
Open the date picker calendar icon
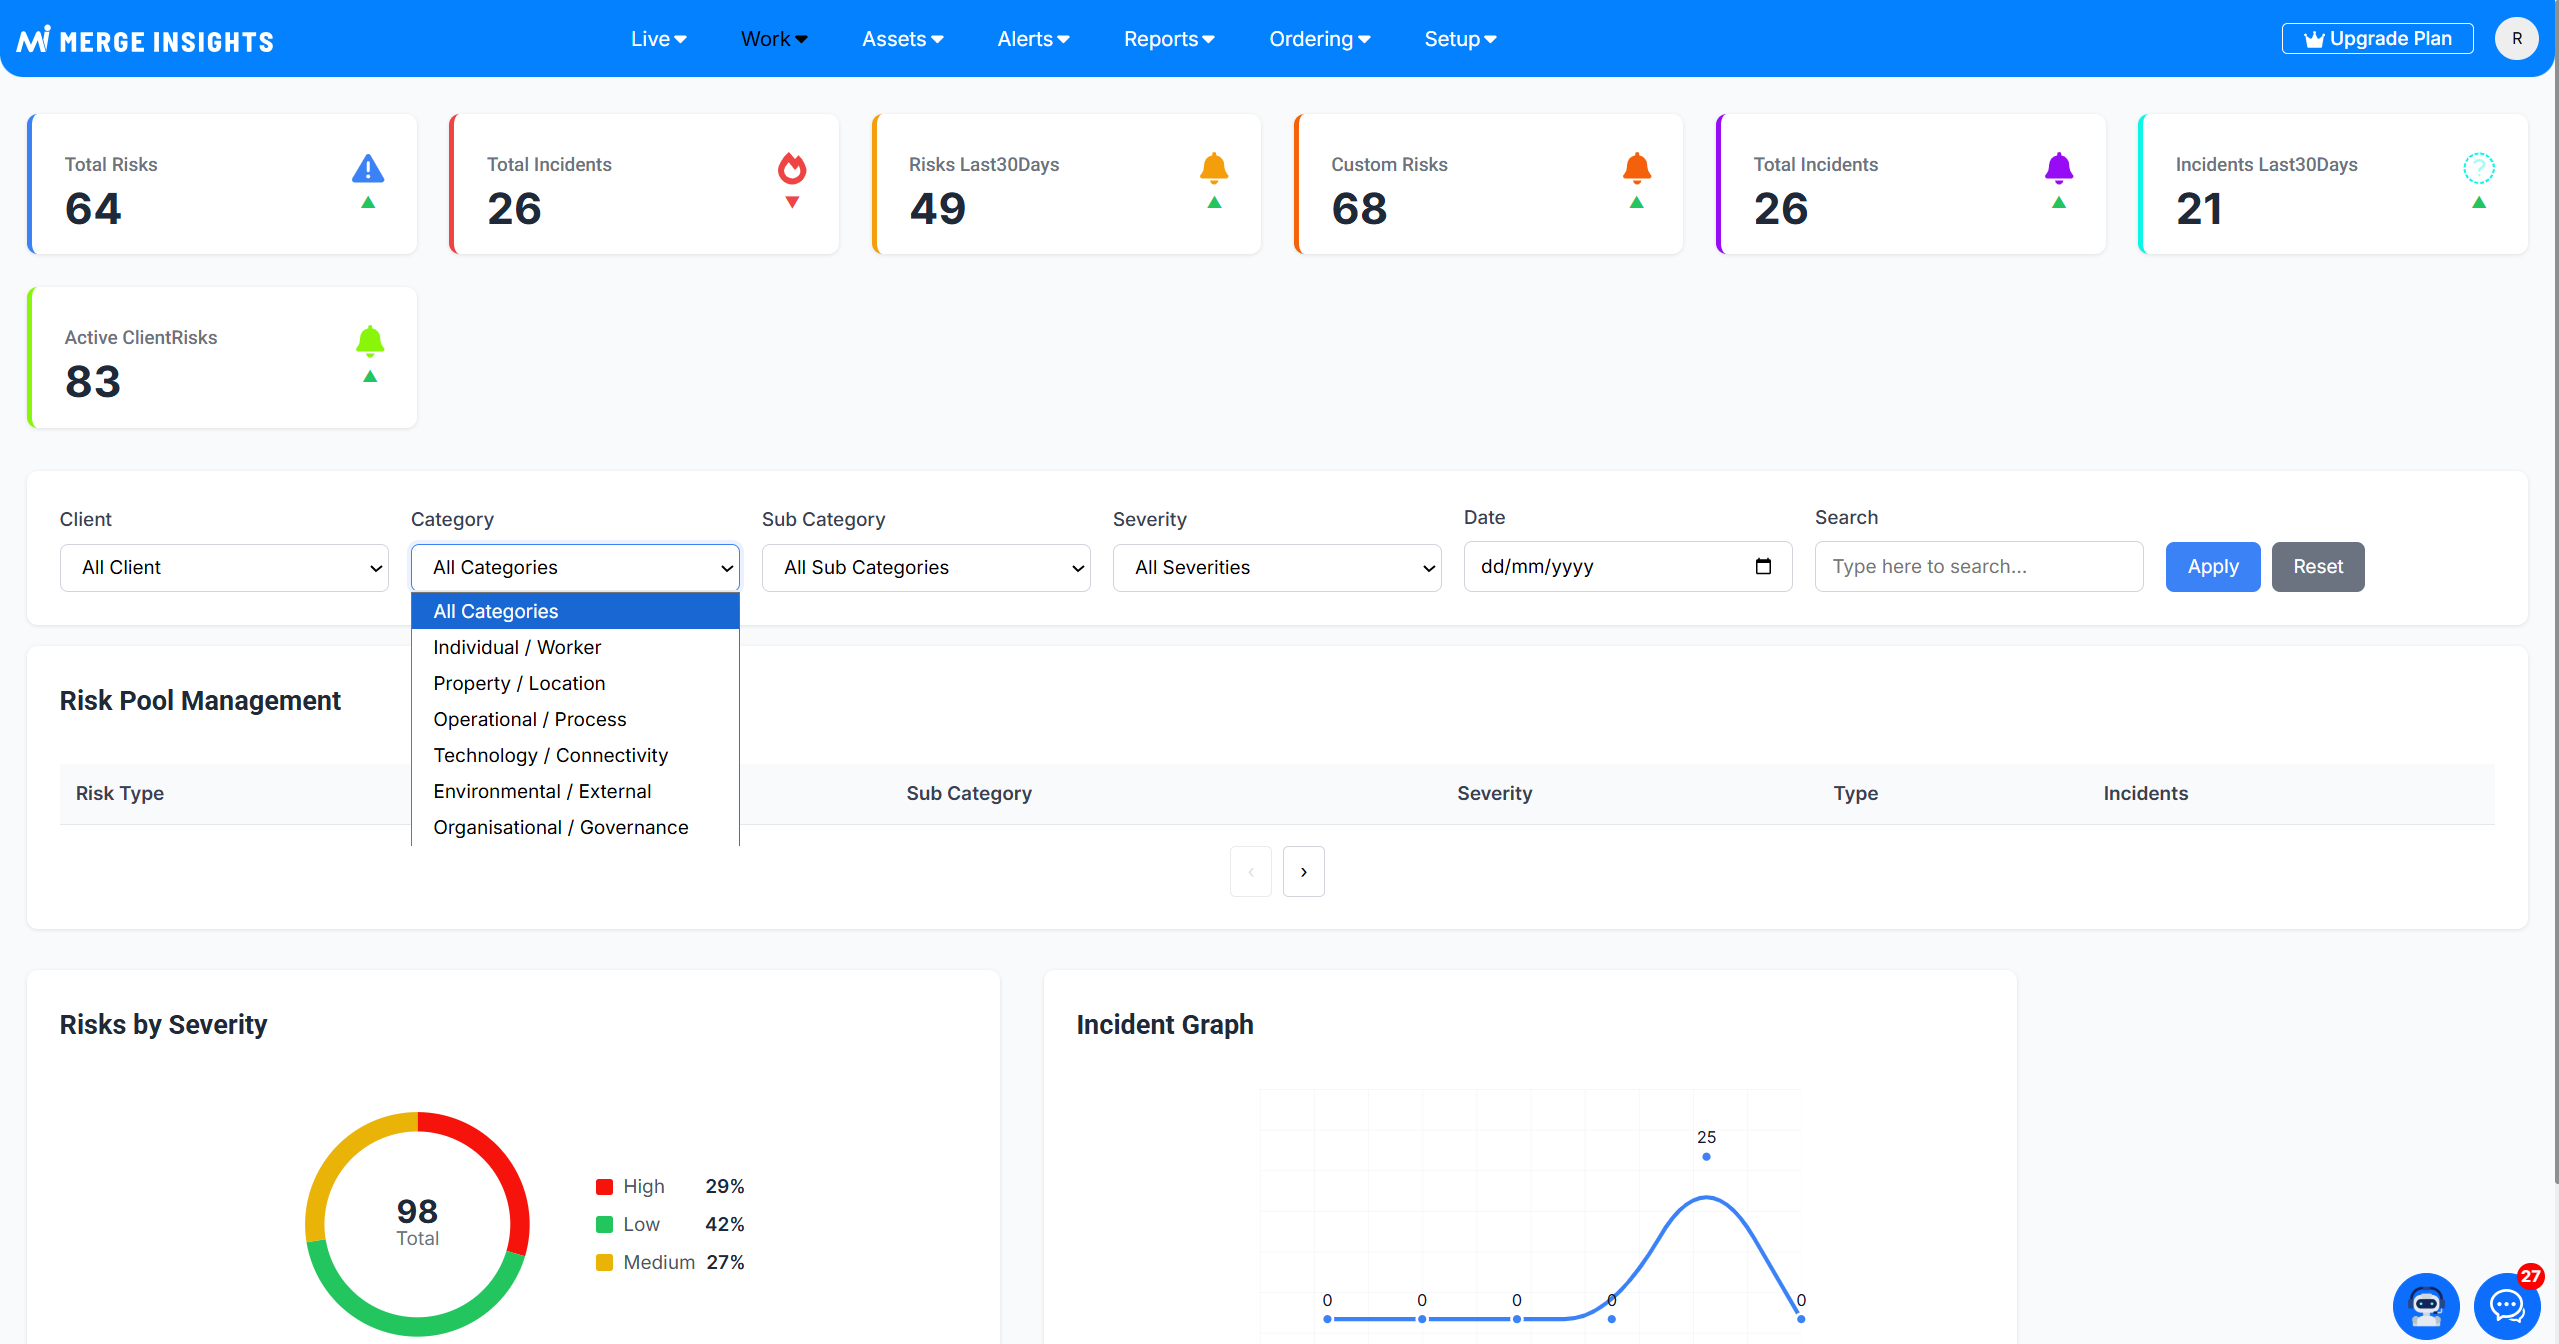point(1763,567)
